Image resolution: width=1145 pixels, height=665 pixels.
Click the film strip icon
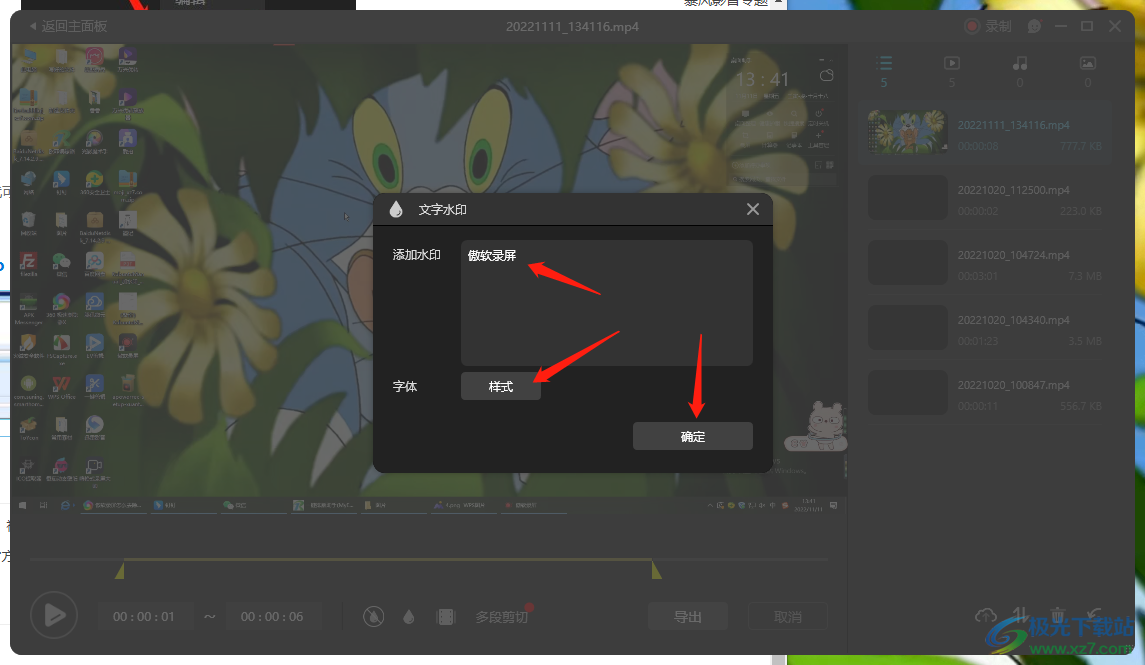click(445, 617)
